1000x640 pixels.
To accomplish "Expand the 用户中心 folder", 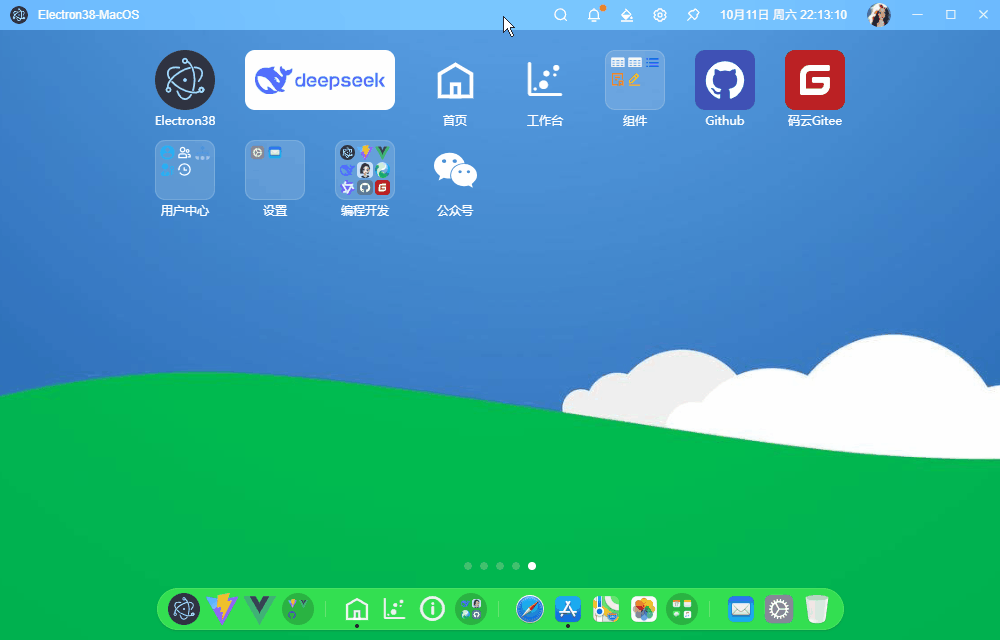I will 185,170.
